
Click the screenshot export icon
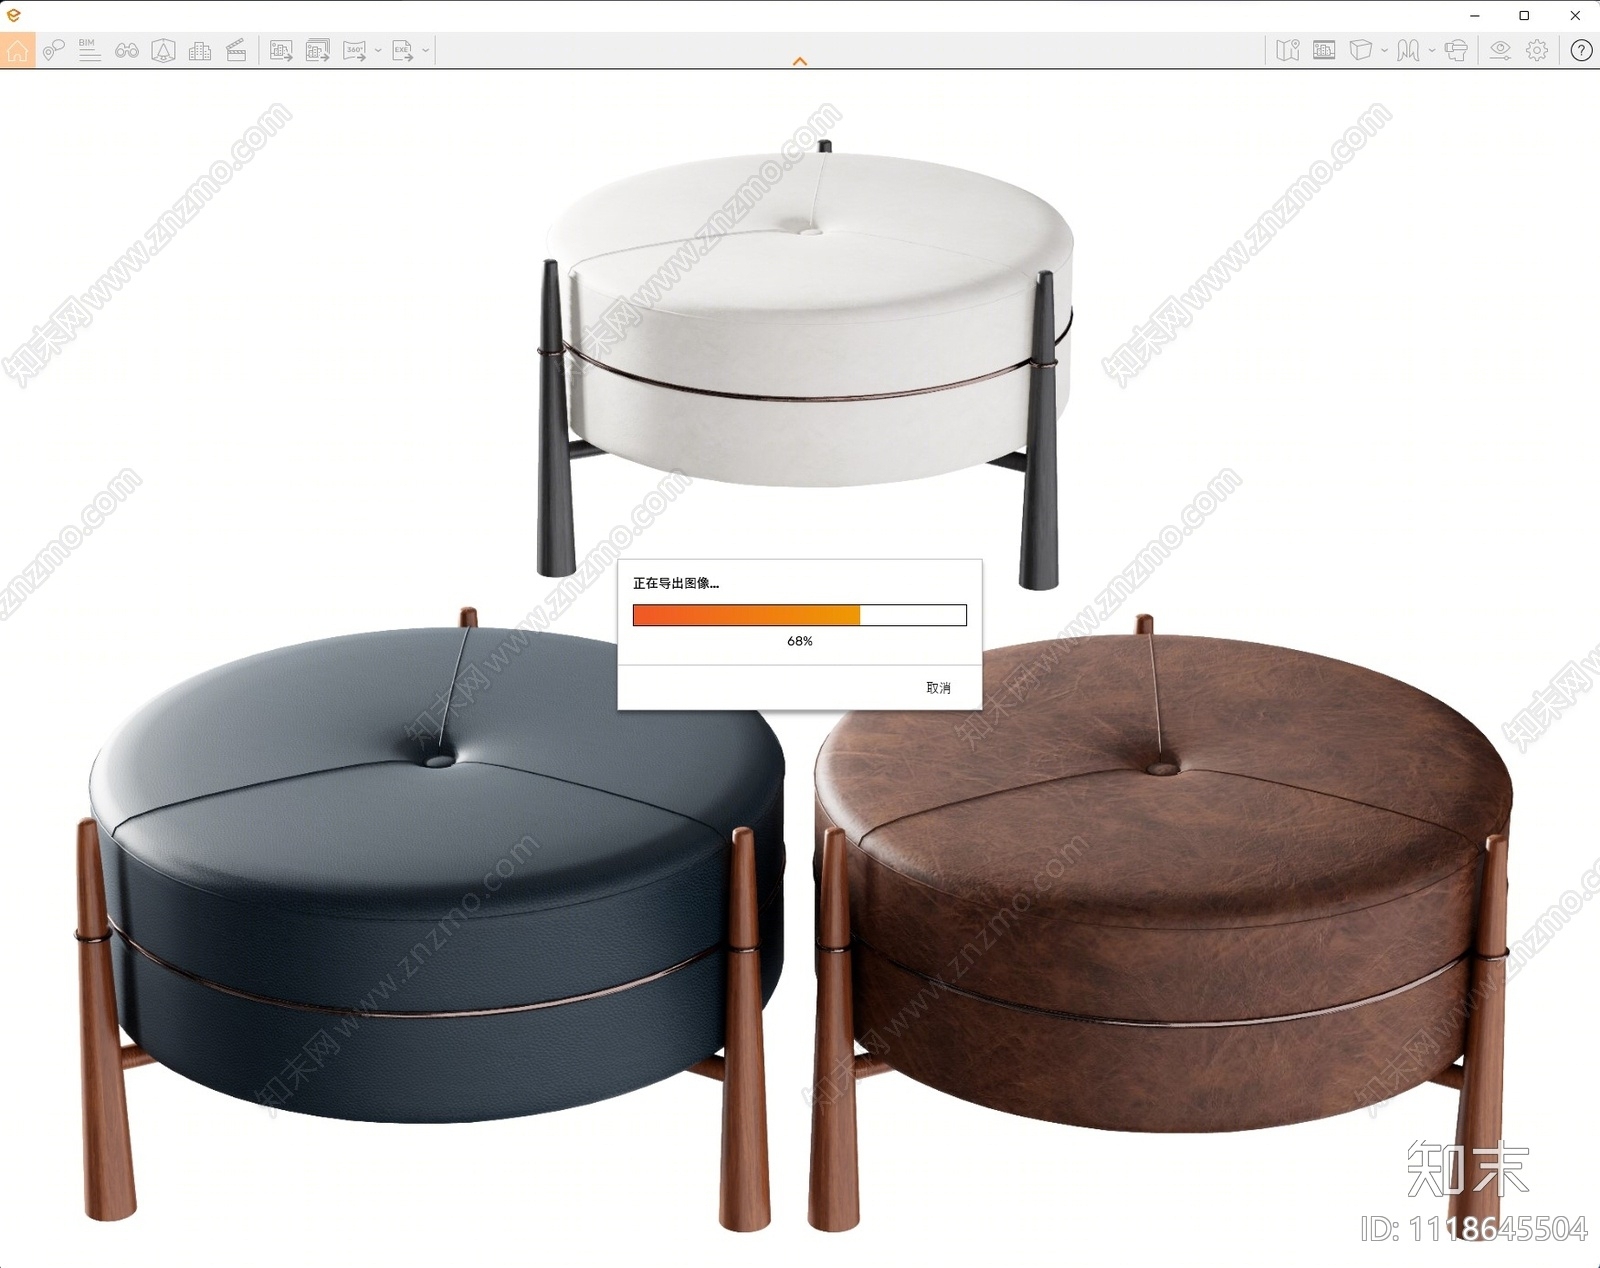[x=281, y=50]
